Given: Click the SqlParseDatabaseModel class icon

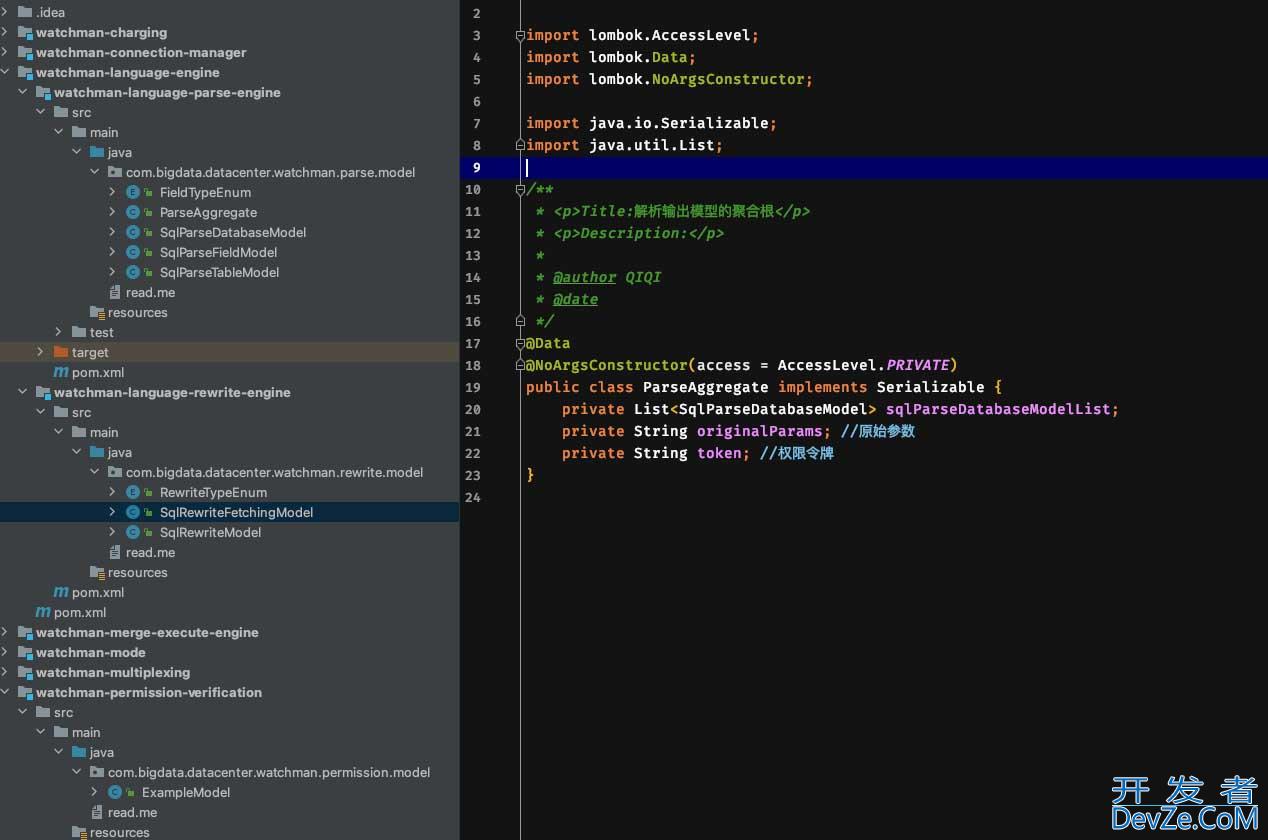Looking at the screenshot, I should (x=133, y=232).
